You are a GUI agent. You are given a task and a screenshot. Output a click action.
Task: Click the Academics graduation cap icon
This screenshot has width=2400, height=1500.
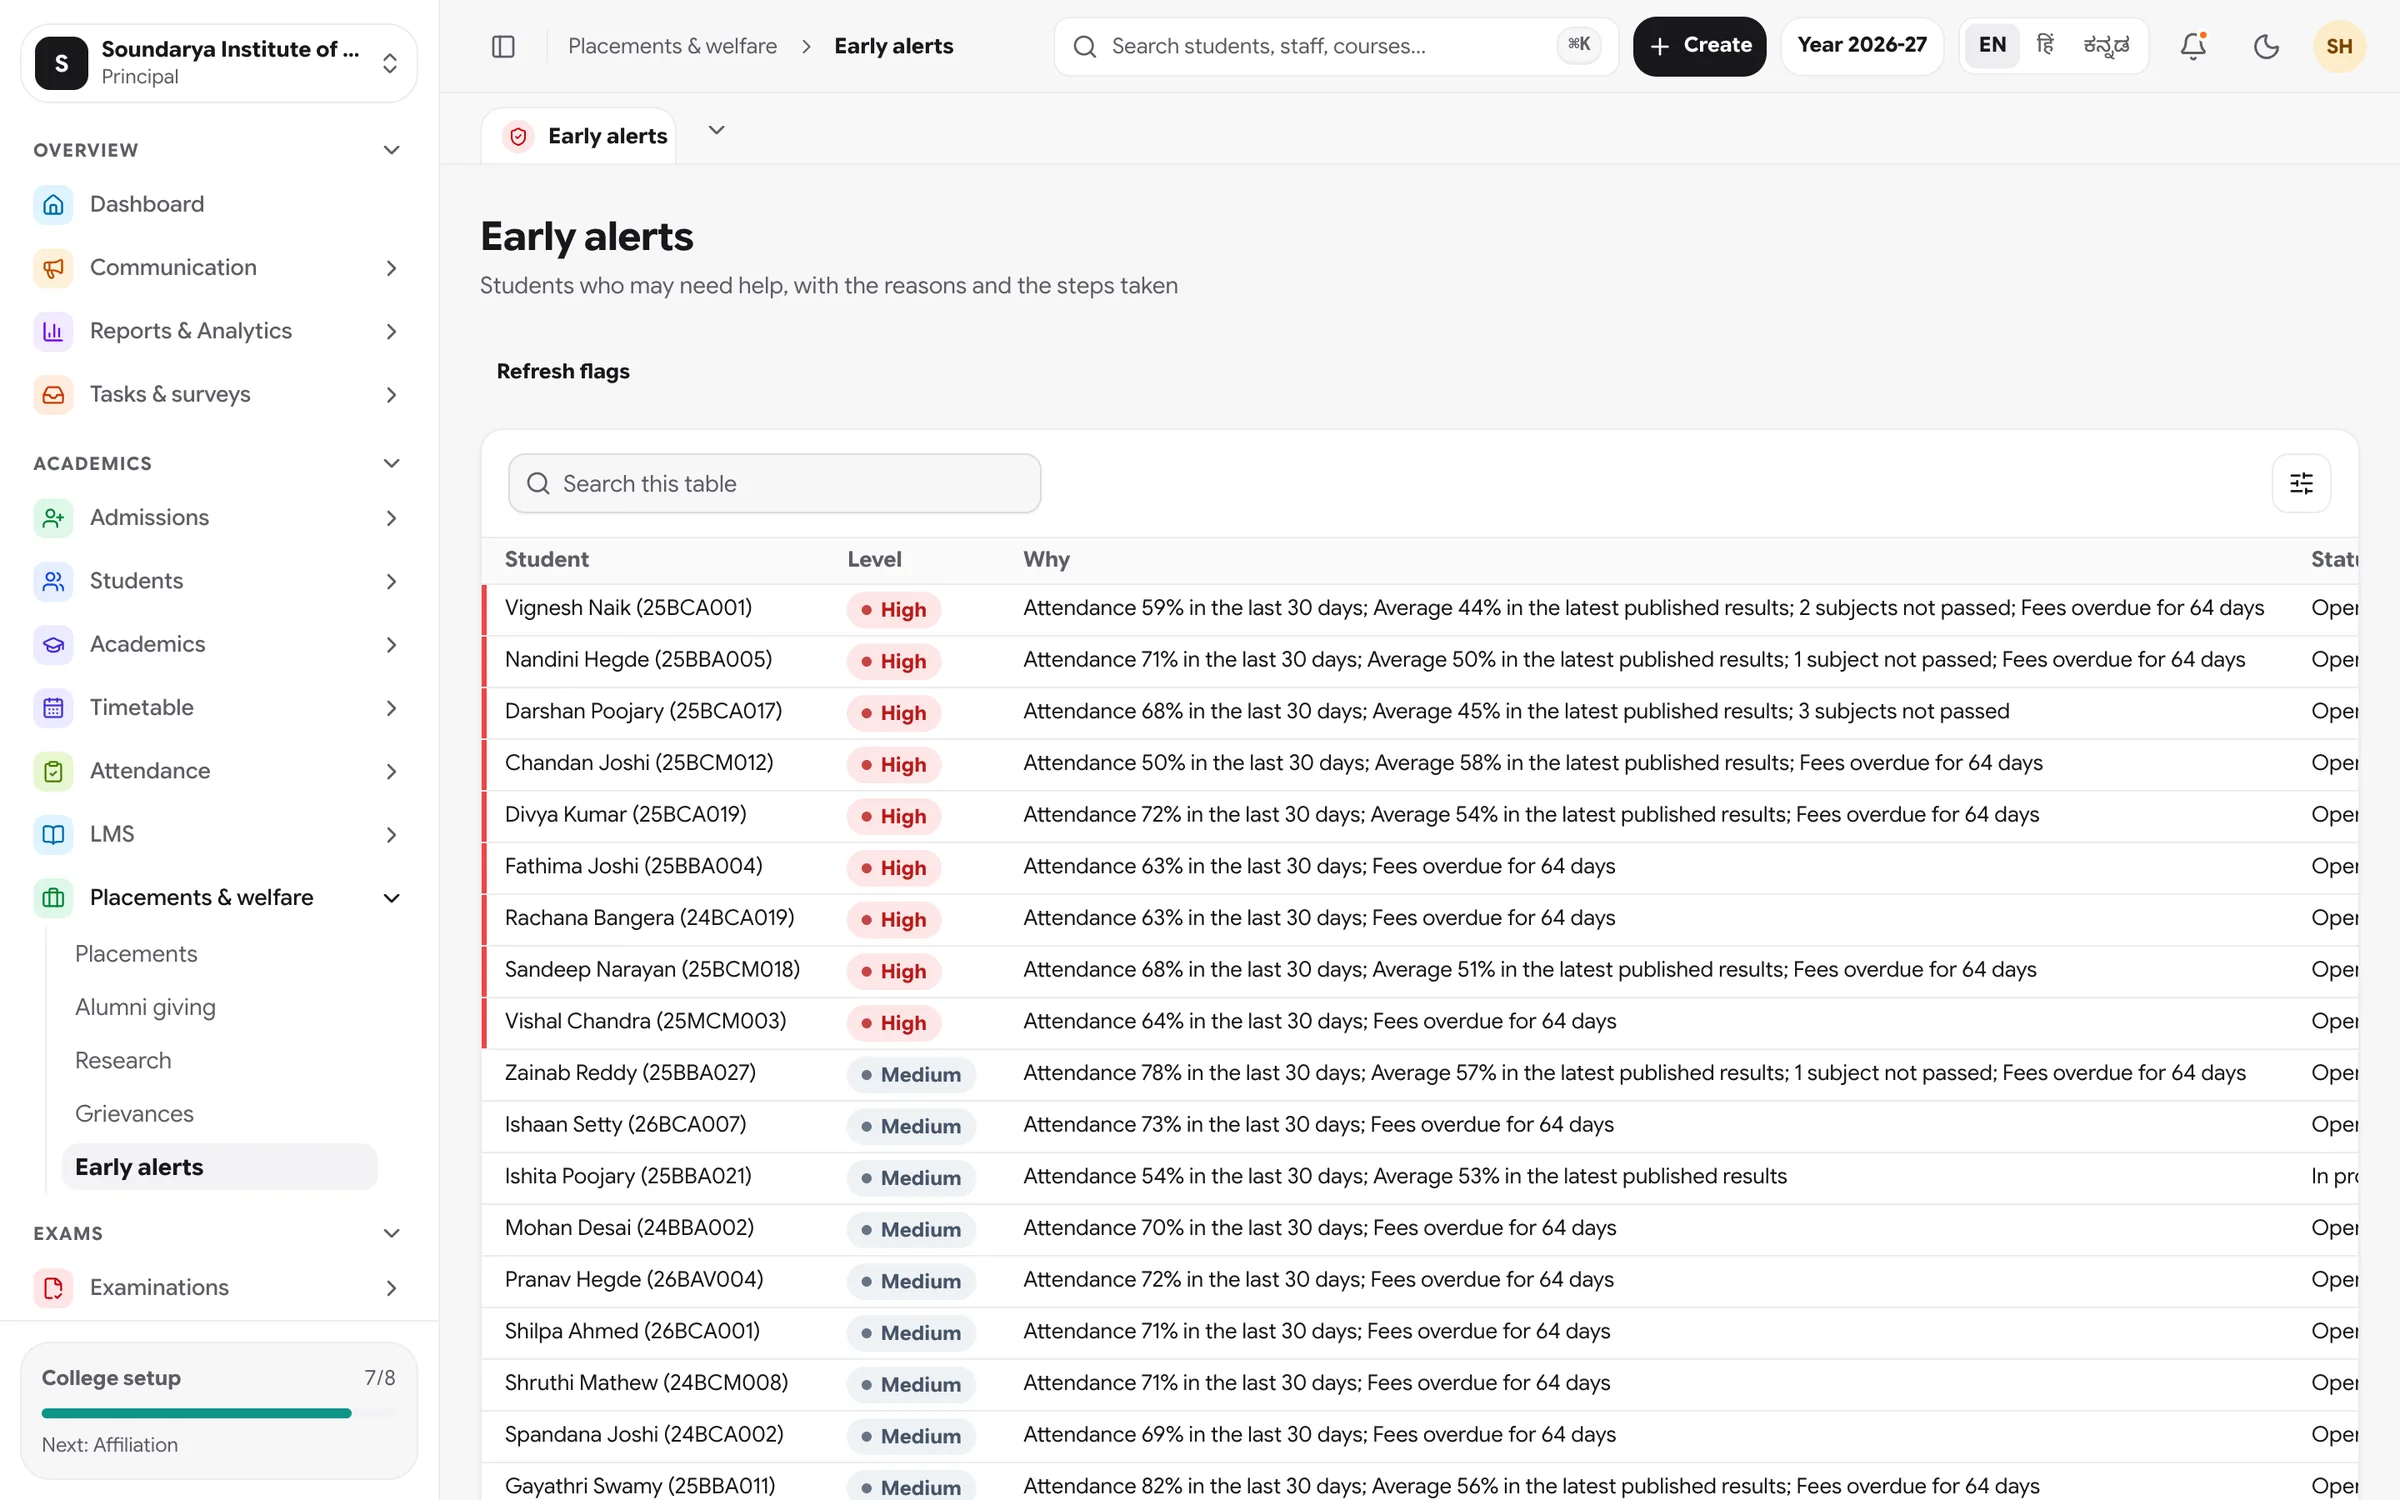pos(53,644)
